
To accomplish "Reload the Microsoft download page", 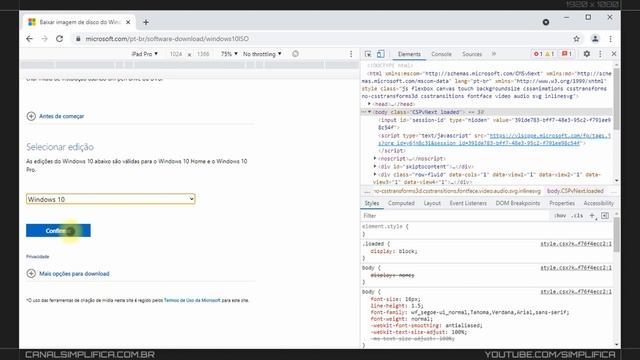I will (x=60, y=39).
